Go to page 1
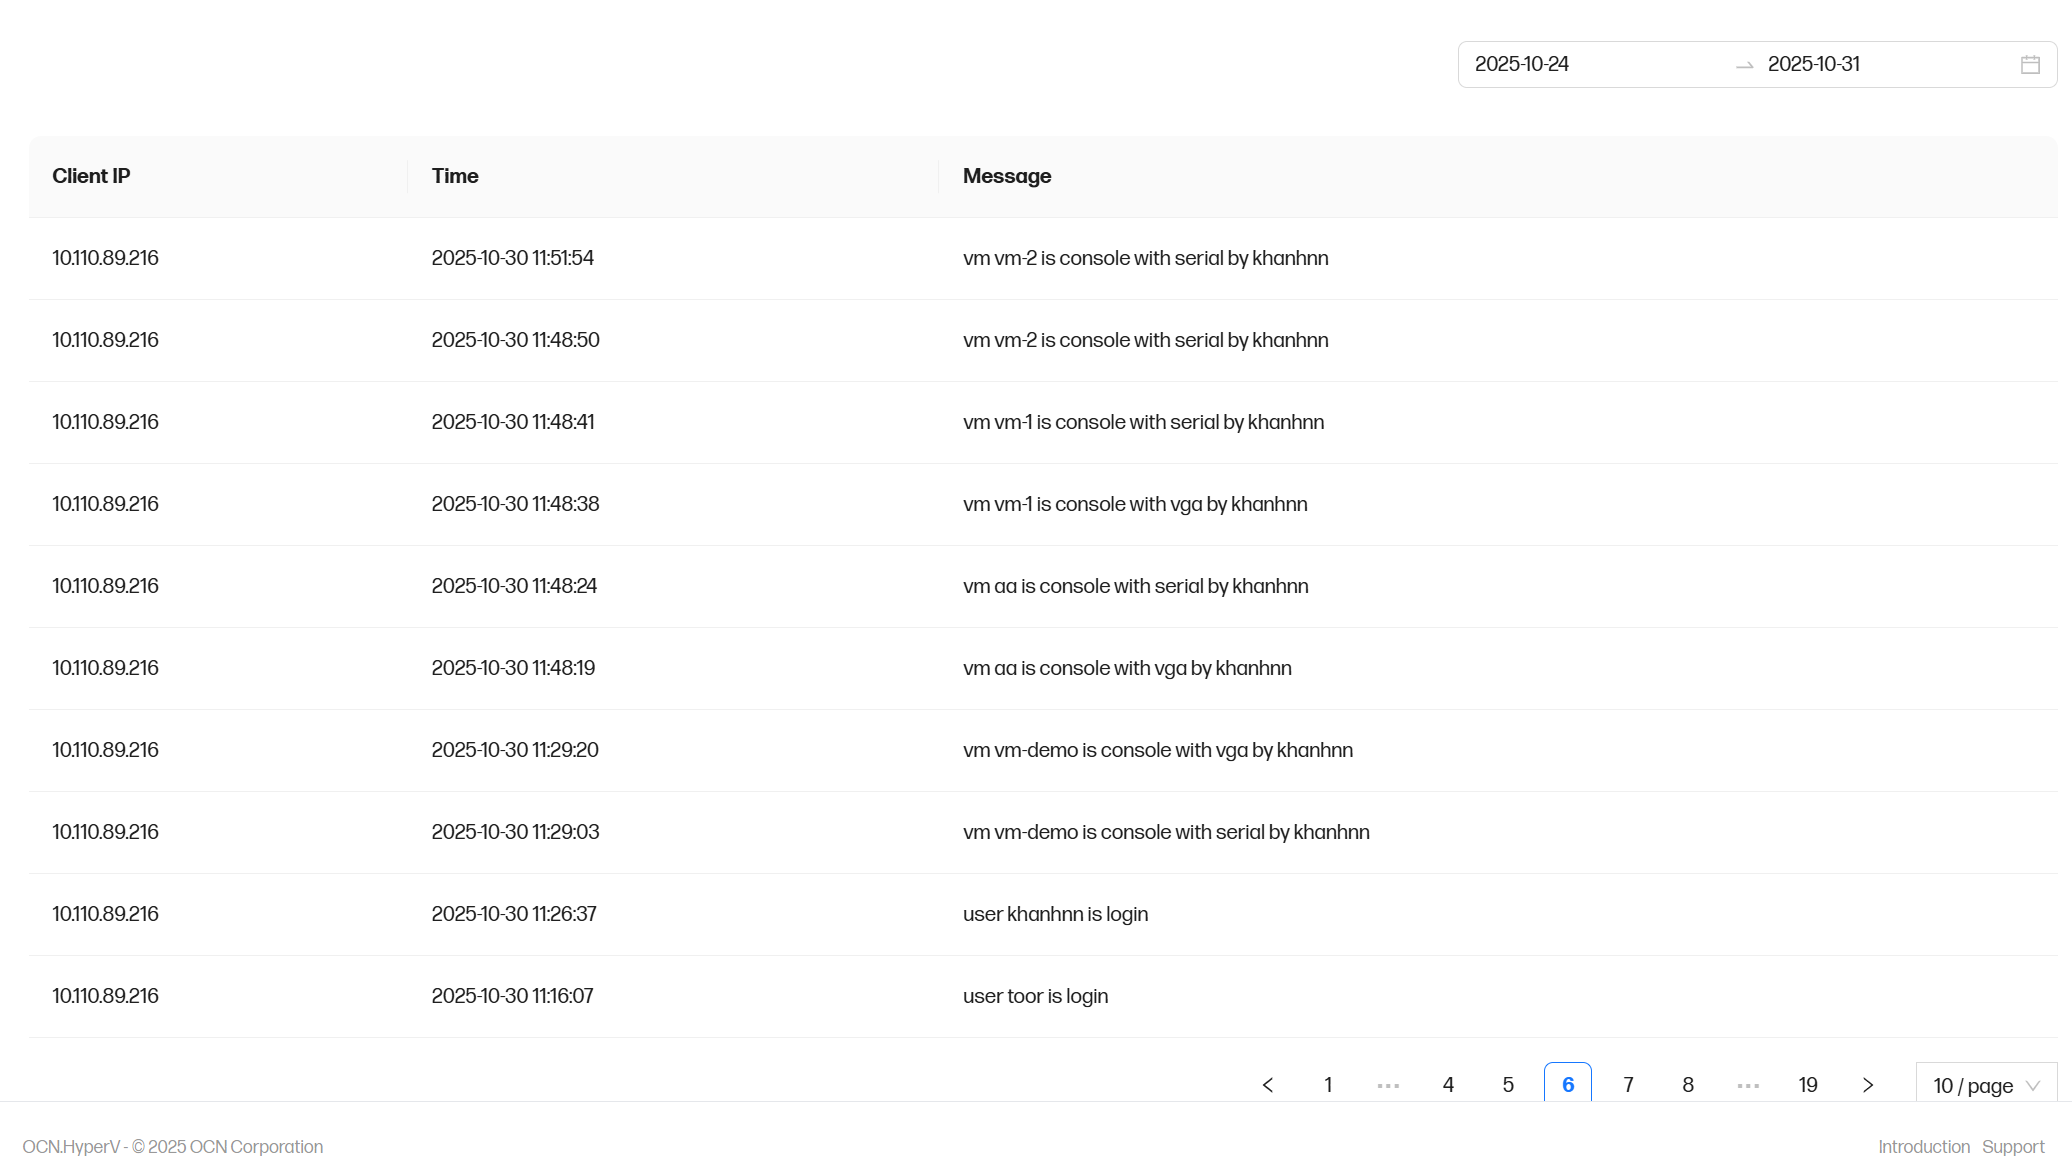The image size is (2072, 1176). point(1328,1085)
